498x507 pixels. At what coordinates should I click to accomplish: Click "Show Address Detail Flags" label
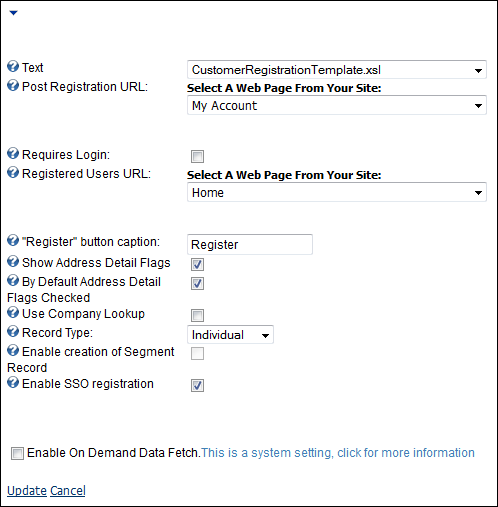(96, 263)
